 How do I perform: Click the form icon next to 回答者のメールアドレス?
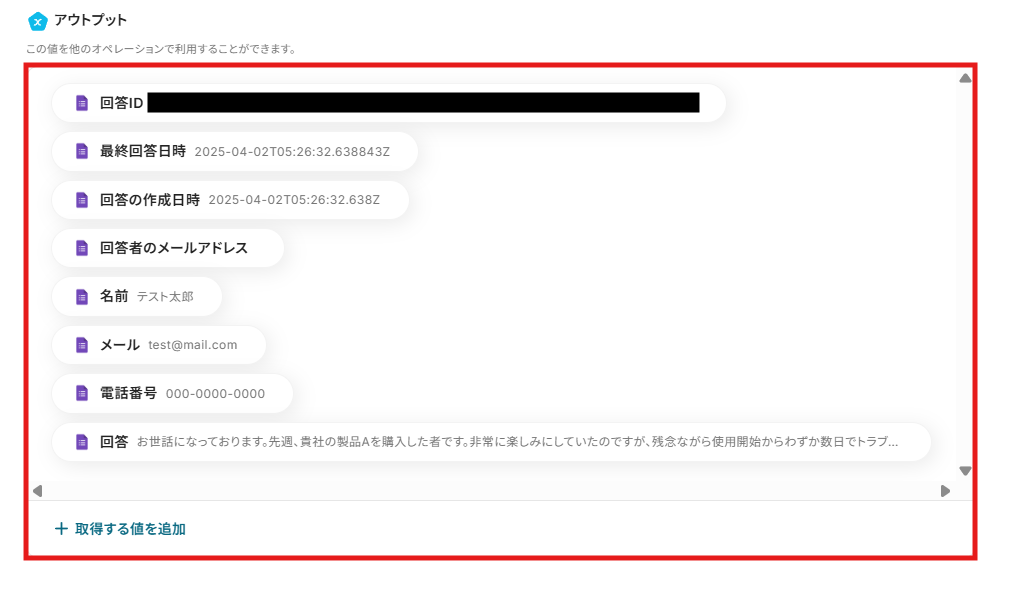82,248
